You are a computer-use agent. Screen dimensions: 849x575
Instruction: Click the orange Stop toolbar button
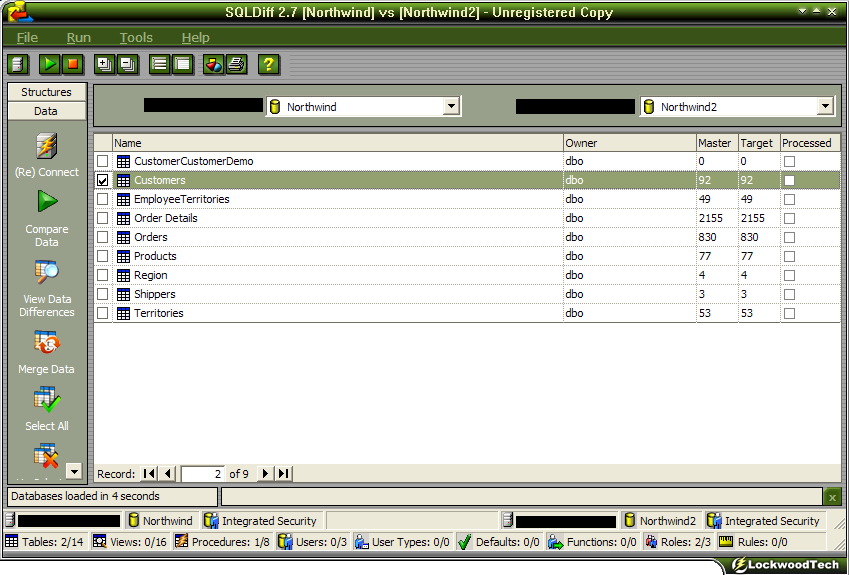pos(73,64)
